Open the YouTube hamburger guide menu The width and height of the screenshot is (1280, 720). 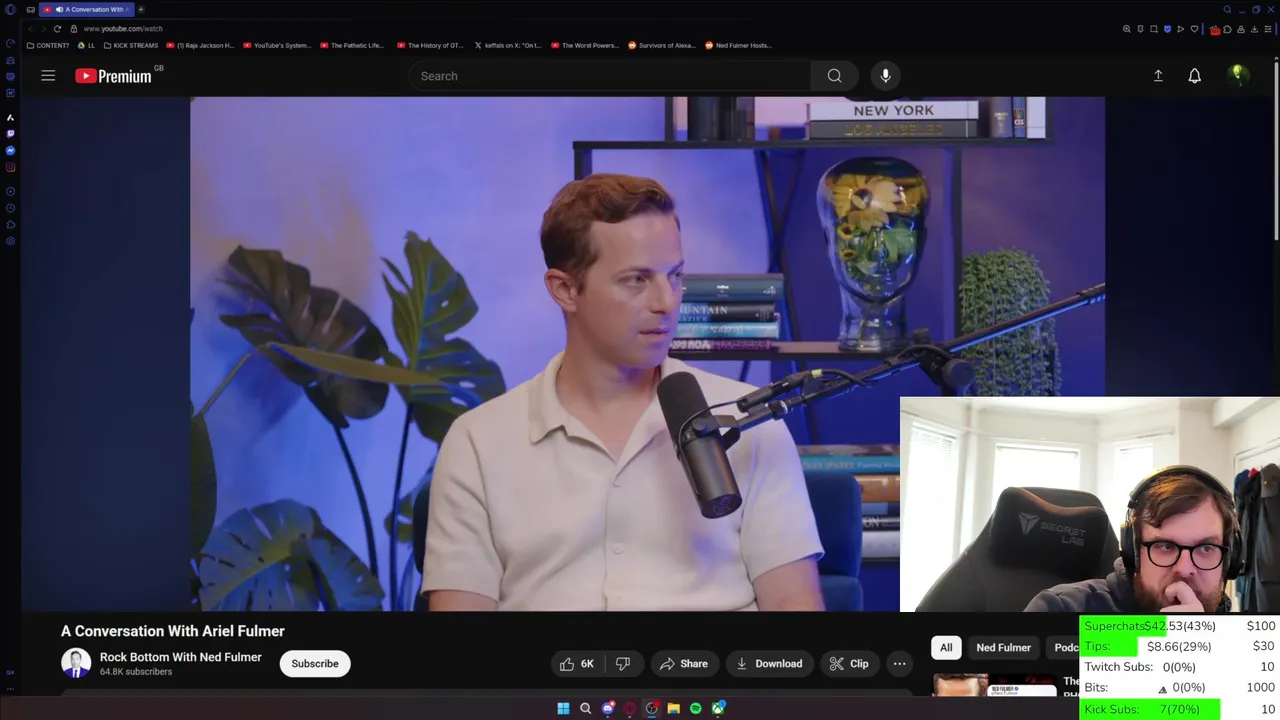48,76
